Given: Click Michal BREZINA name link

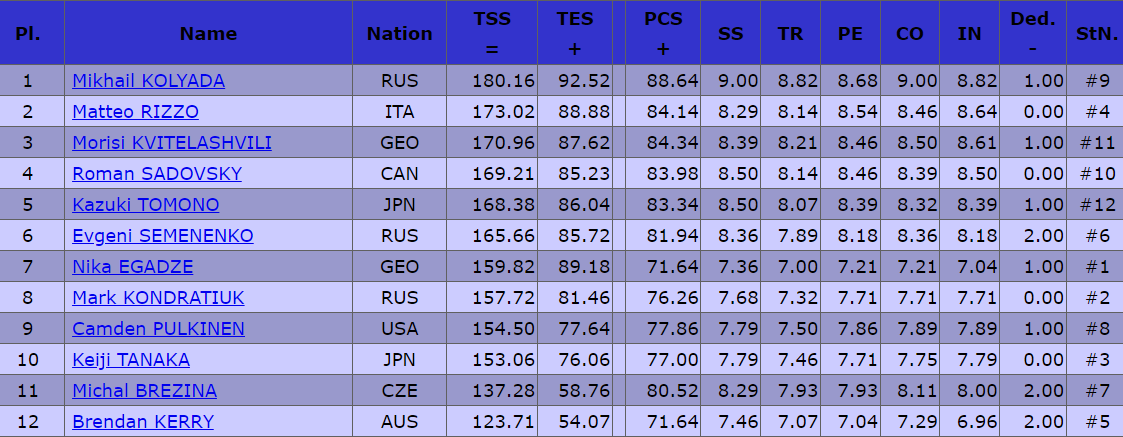Looking at the screenshot, I should 144,391.
